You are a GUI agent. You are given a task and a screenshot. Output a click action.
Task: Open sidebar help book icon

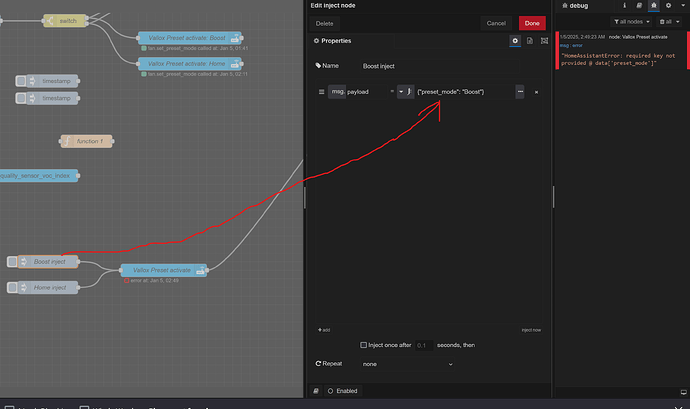point(639,5)
